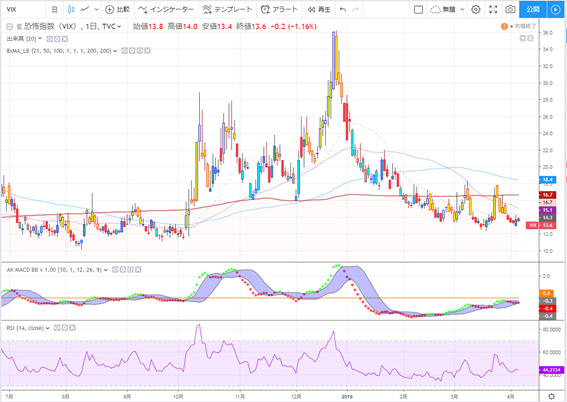Click the 始値13.8 open value
Screen dimensions: 567x402
pyautogui.click(x=148, y=26)
